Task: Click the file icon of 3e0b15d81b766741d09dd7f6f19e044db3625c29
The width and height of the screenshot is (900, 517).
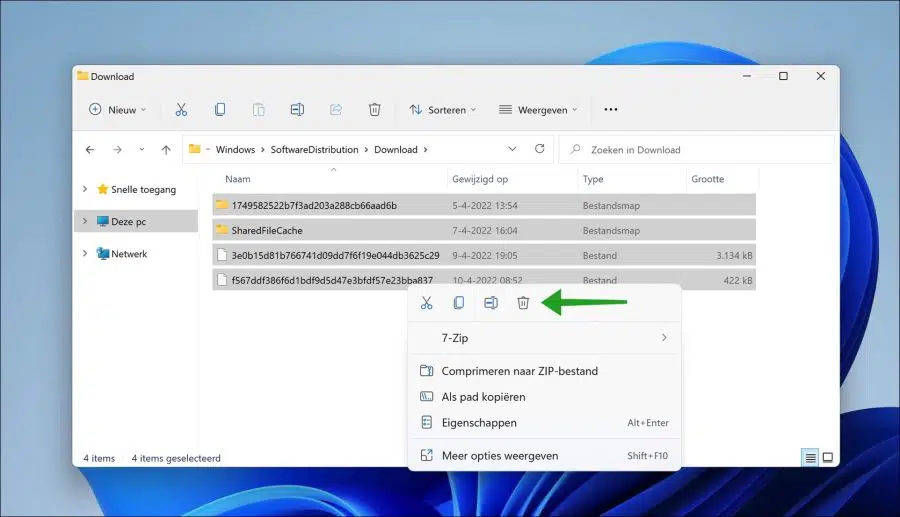Action: pyautogui.click(x=222, y=255)
